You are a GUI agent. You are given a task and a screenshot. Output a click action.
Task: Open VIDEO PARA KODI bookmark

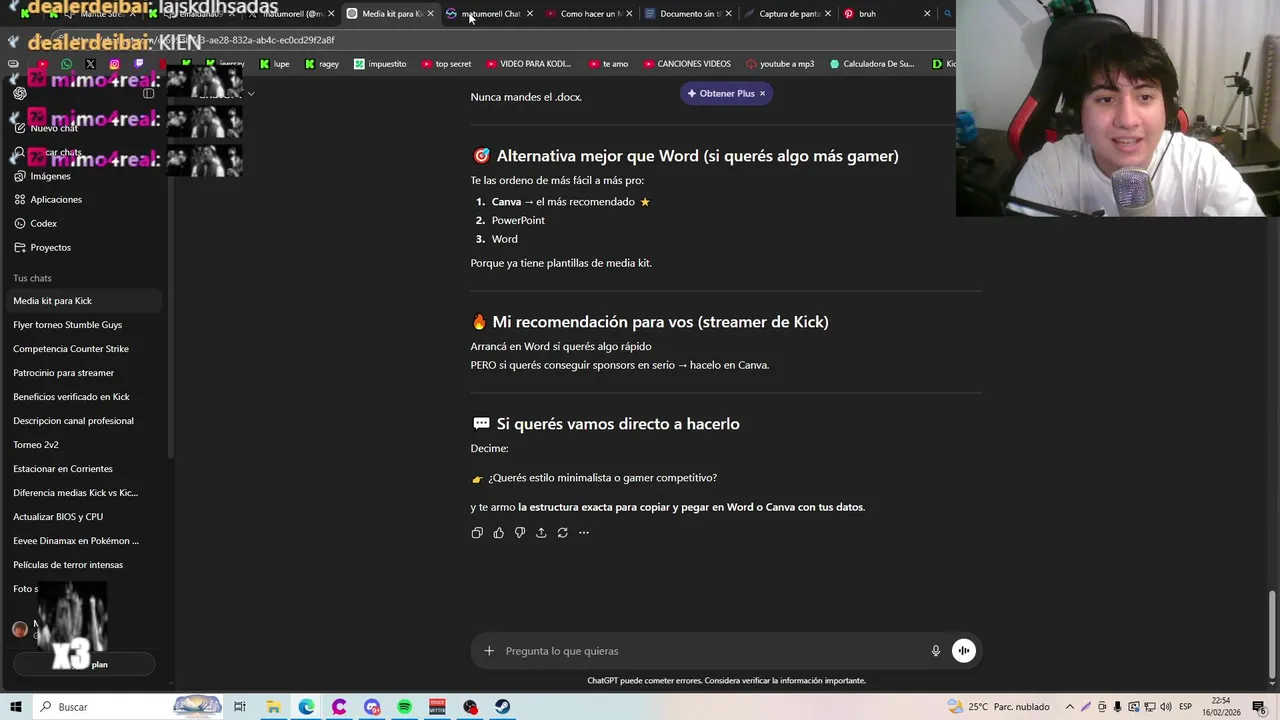[528, 64]
